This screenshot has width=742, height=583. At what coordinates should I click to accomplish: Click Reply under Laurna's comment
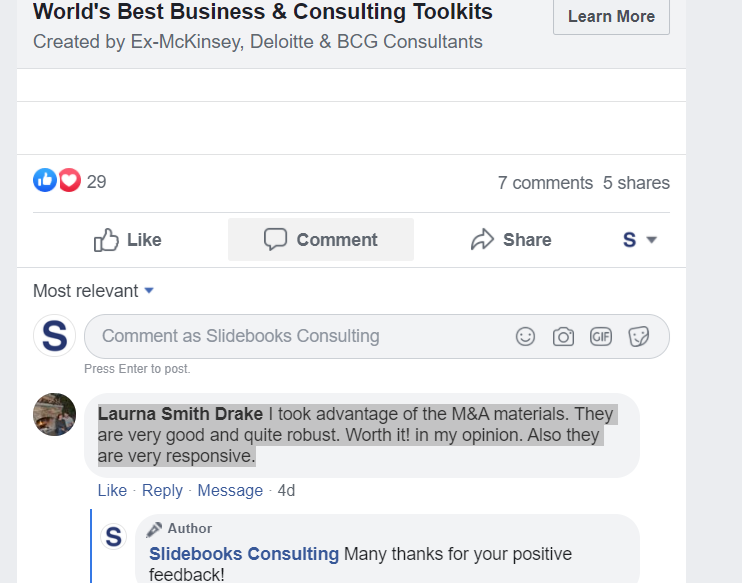[x=162, y=490]
